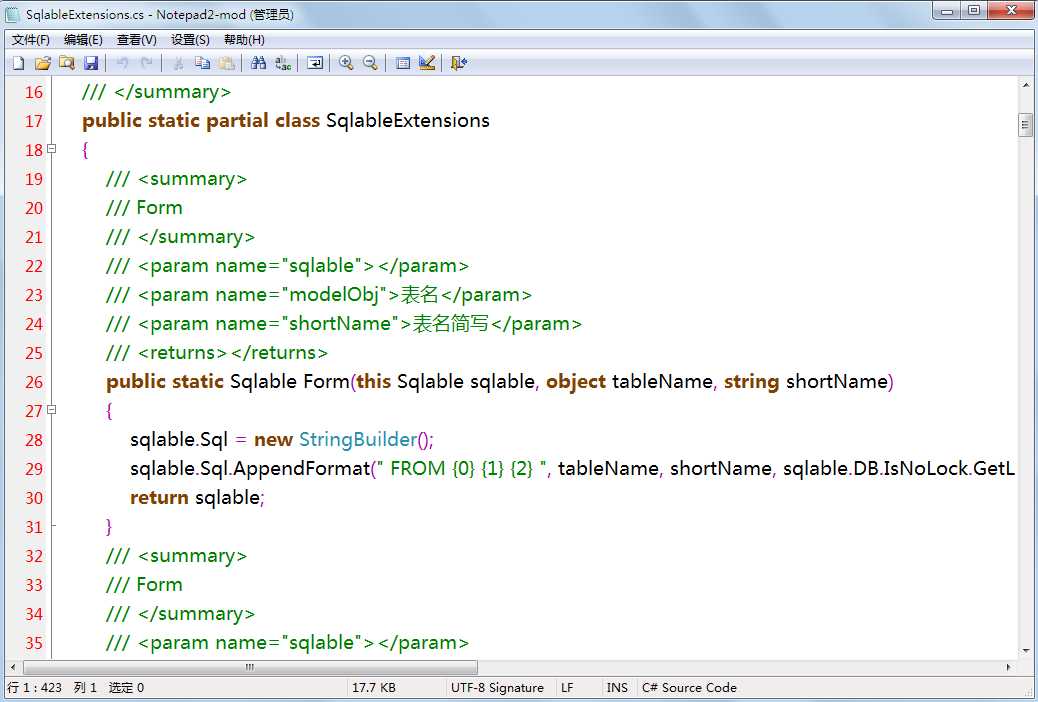Click '表名简写' comment on line 24
The width and height of the screenshot is (1038, 702).
(x=450, y=323)
